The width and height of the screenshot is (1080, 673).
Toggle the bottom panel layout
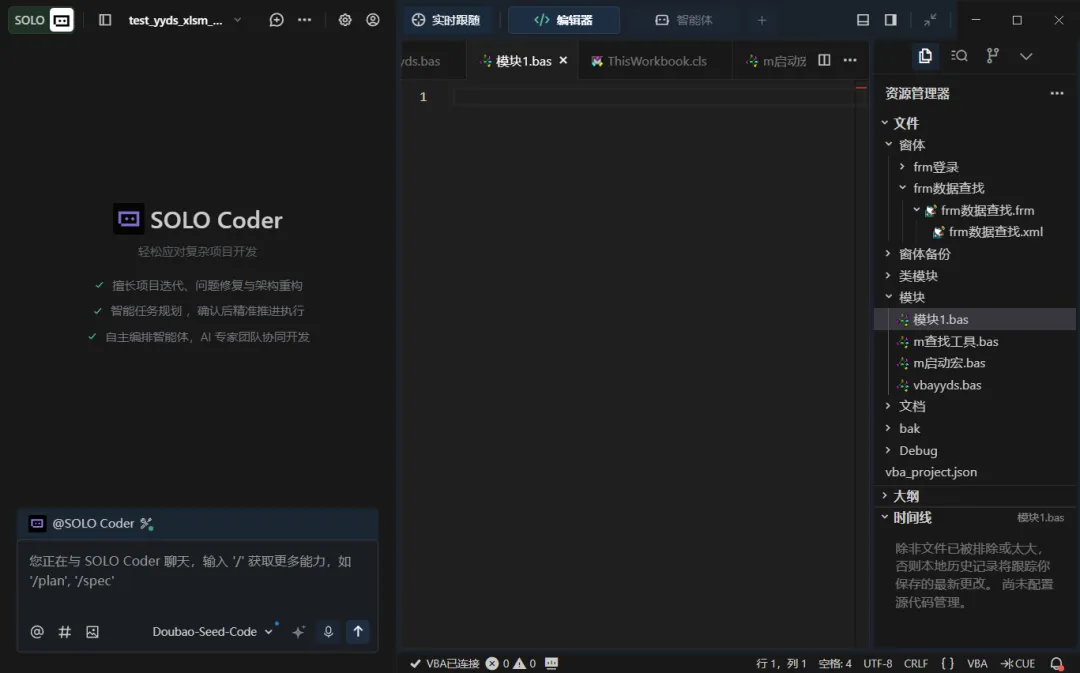(x=862, y=20)
